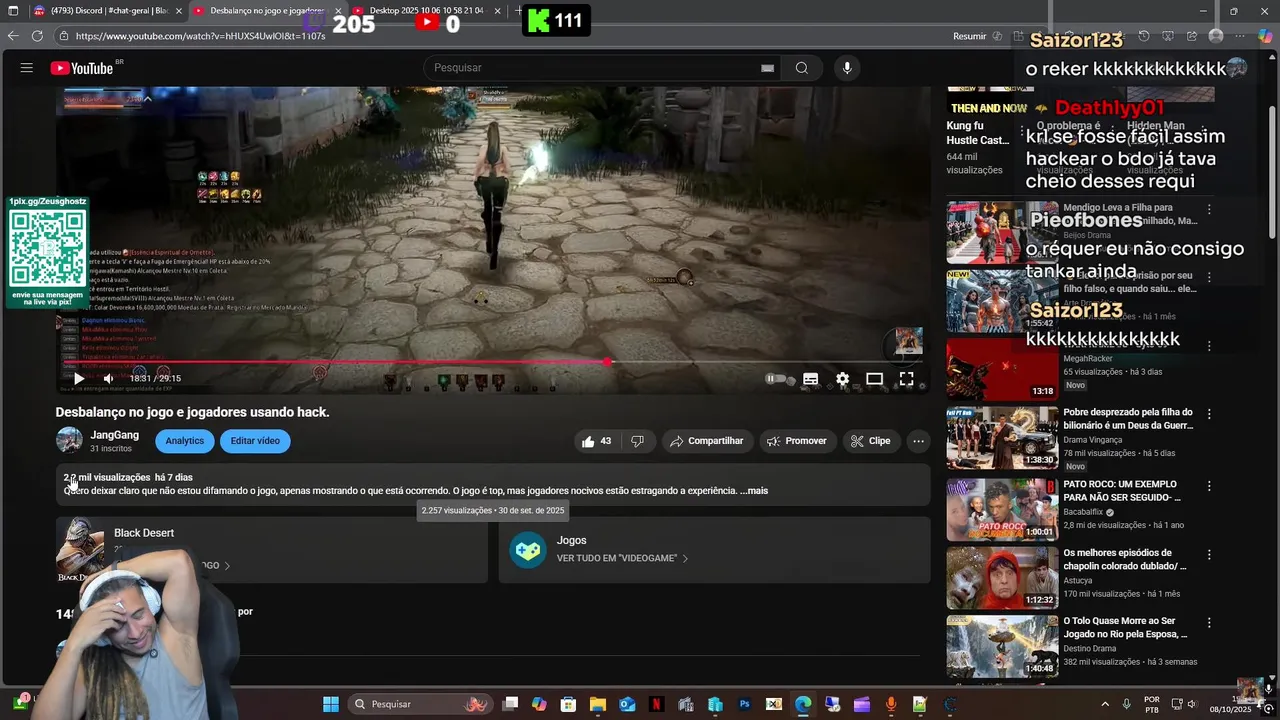
Task: Click the search magnifier button
Action: click(x=801, y=68)
